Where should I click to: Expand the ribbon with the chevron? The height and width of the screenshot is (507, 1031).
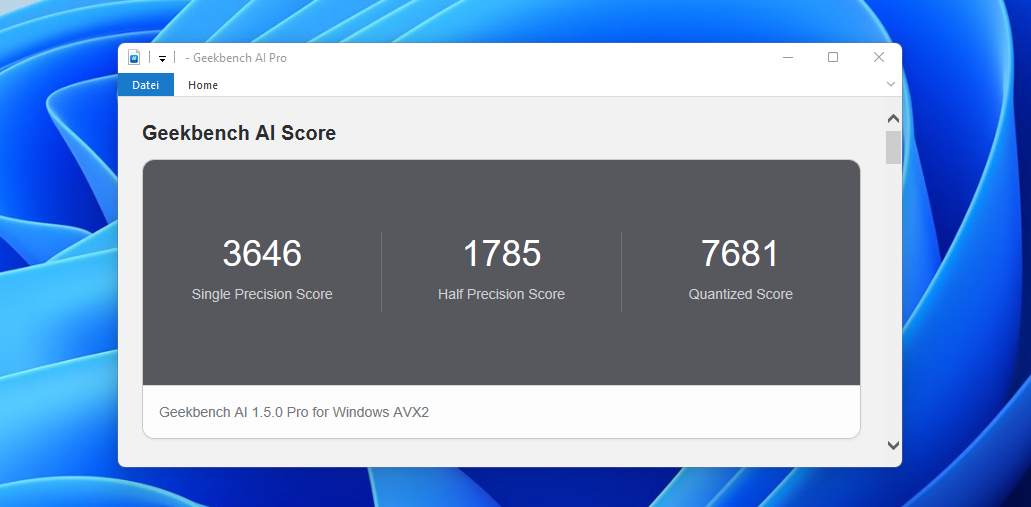tap(891, 84)
